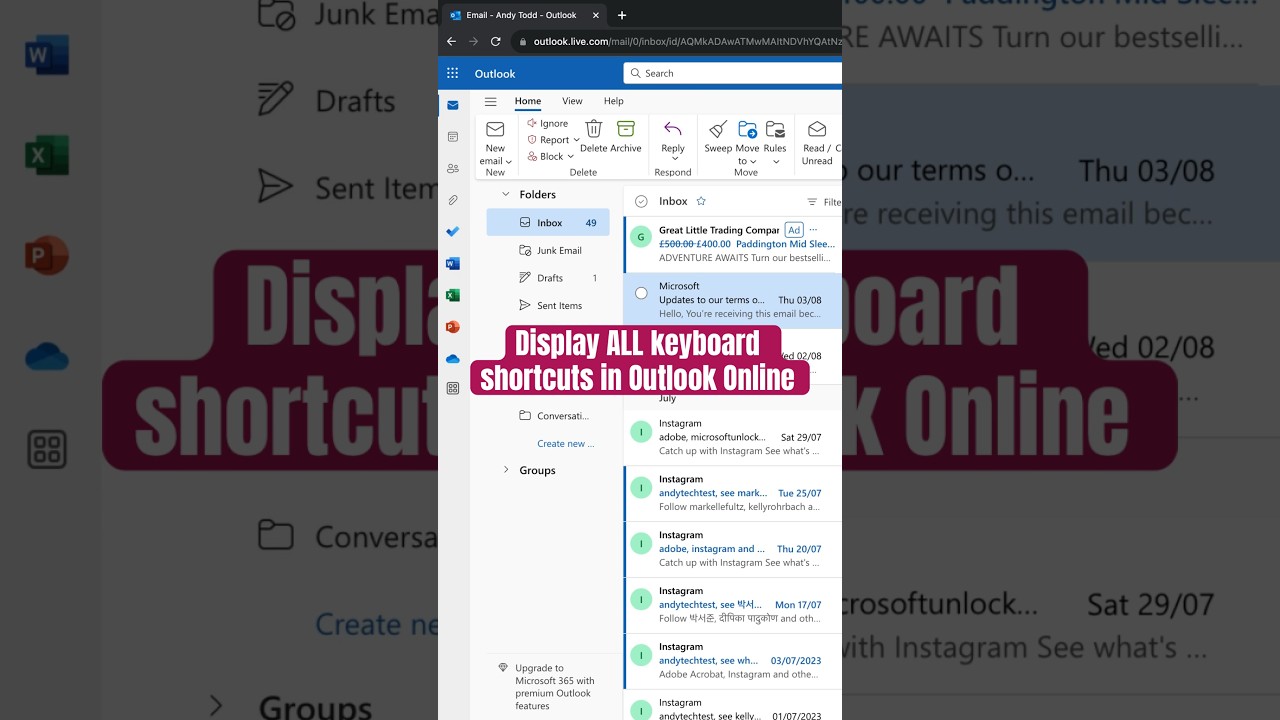The image size is (1280, 720).
Task: Open the Sent Items folder
Action: click(x=548, y=306)
